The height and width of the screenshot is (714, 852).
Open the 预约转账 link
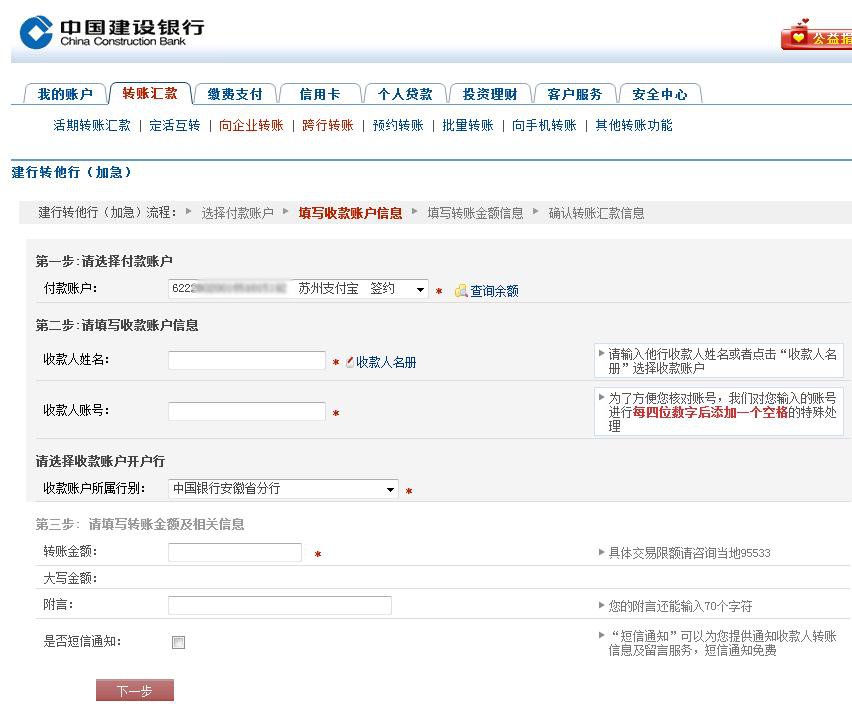398,126
